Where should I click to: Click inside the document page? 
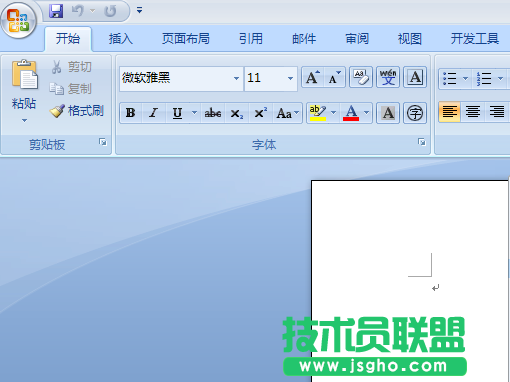click(x=410, y=281)
